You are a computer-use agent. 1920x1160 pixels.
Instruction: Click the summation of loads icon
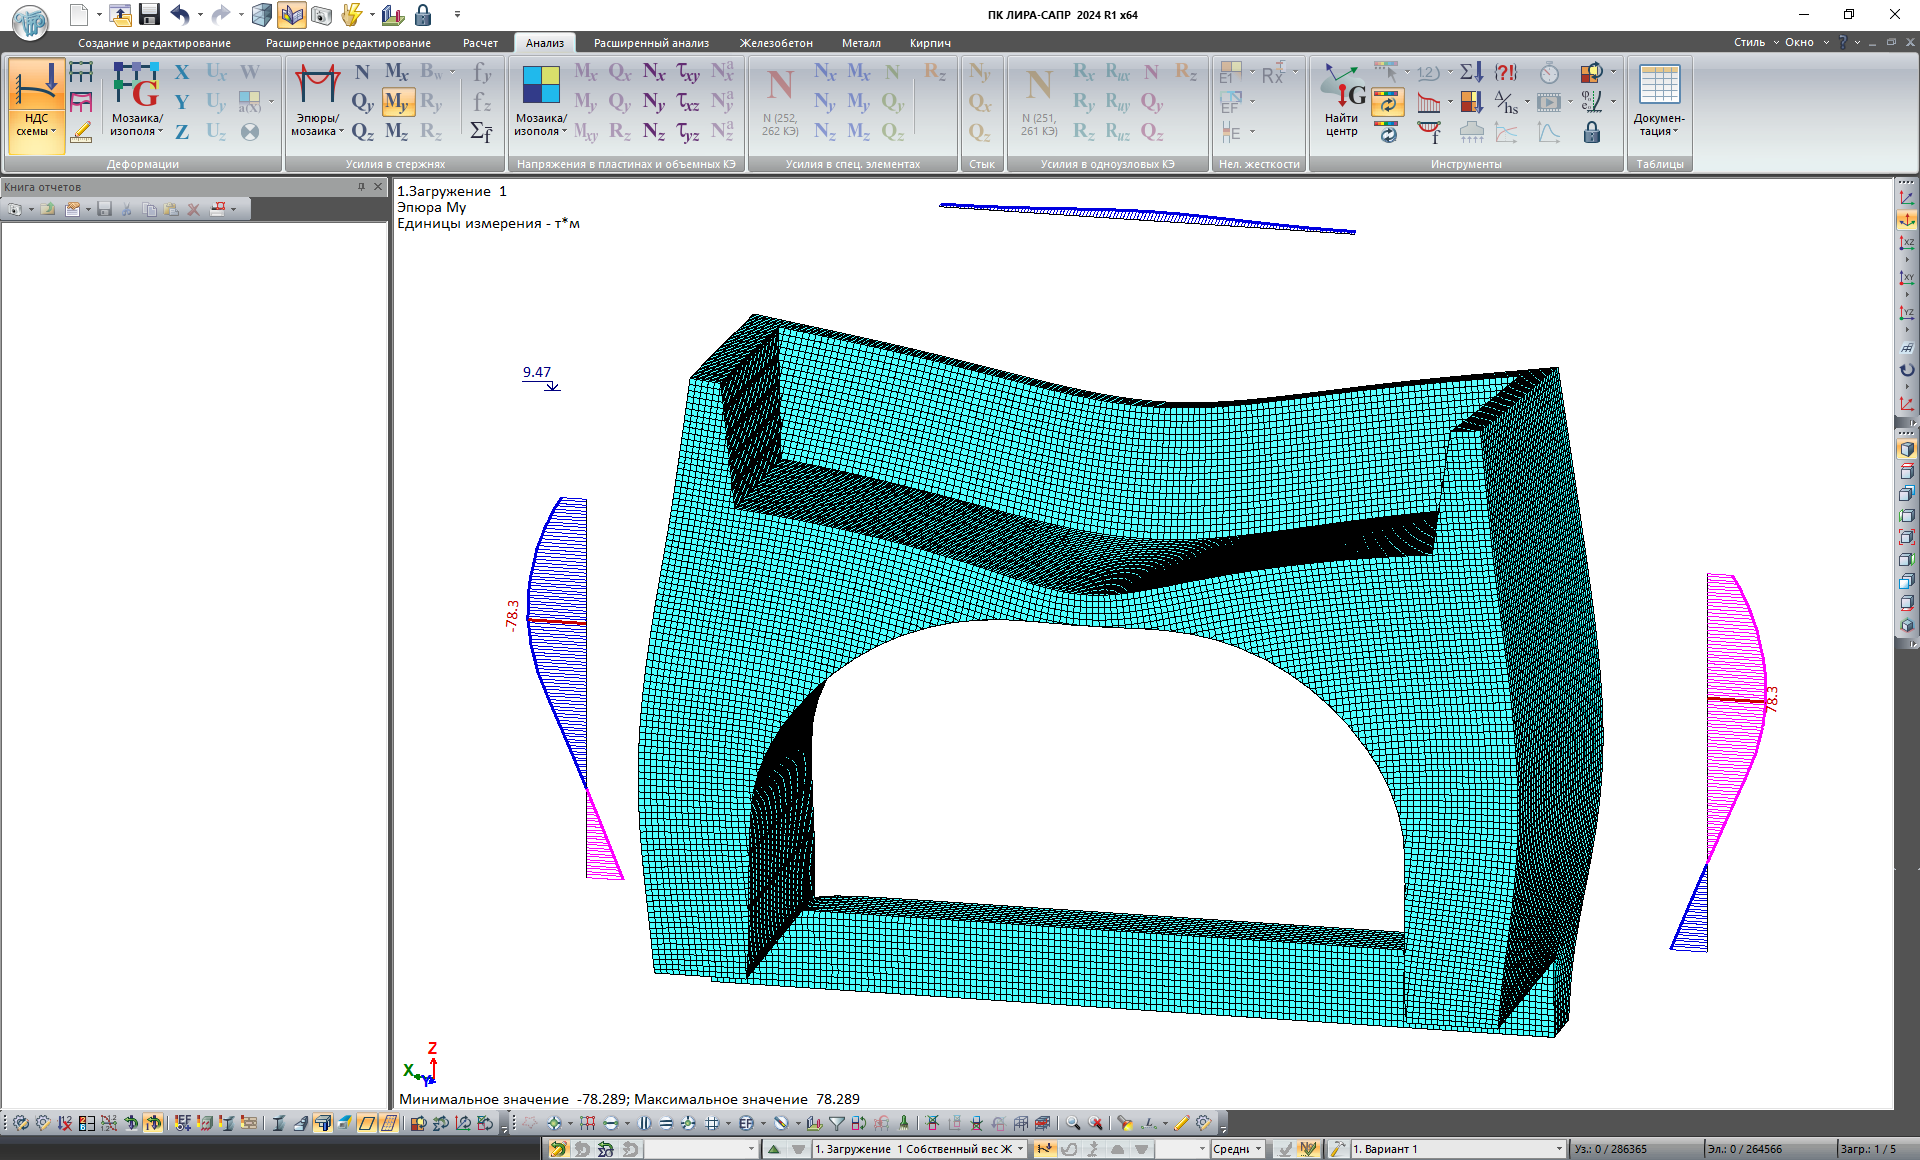point(1471,72)
